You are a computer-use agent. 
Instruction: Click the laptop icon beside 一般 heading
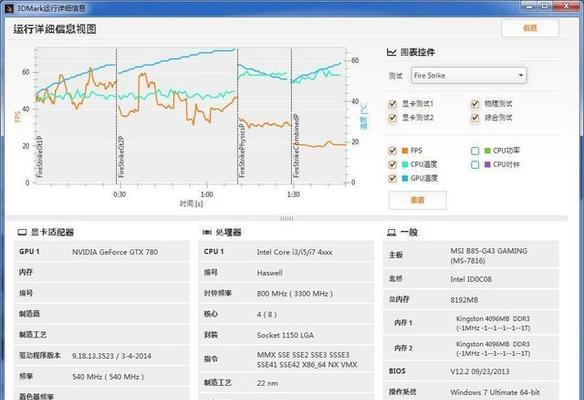click(391, 232)
